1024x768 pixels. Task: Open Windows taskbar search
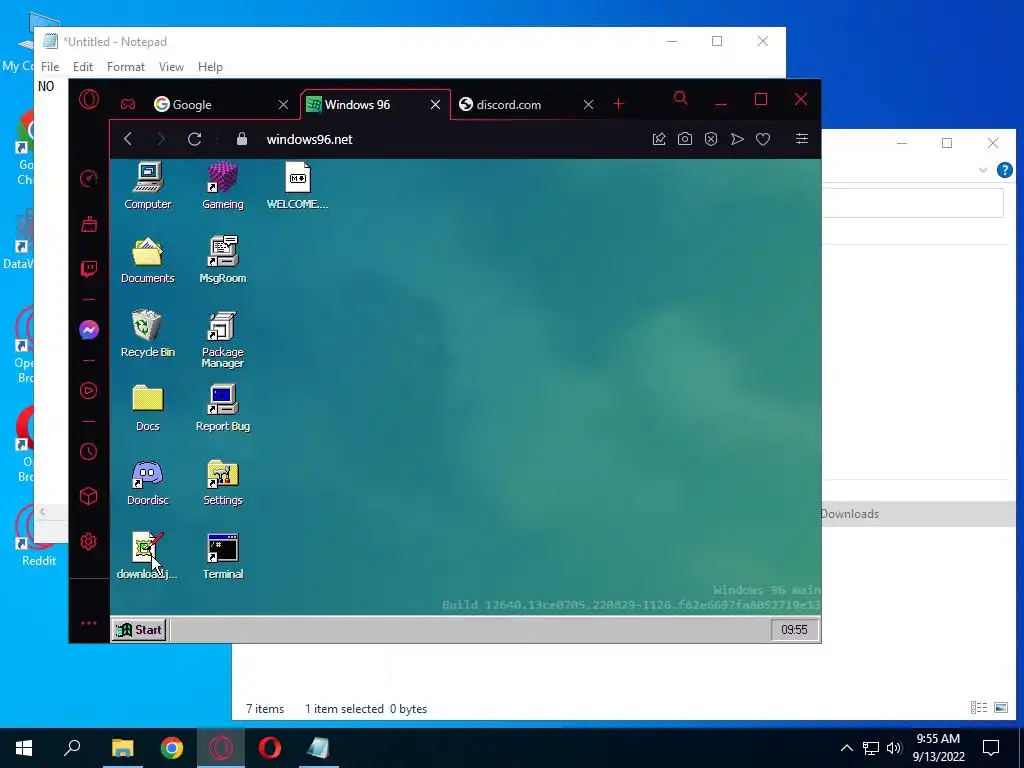click(x=72, y=748)
